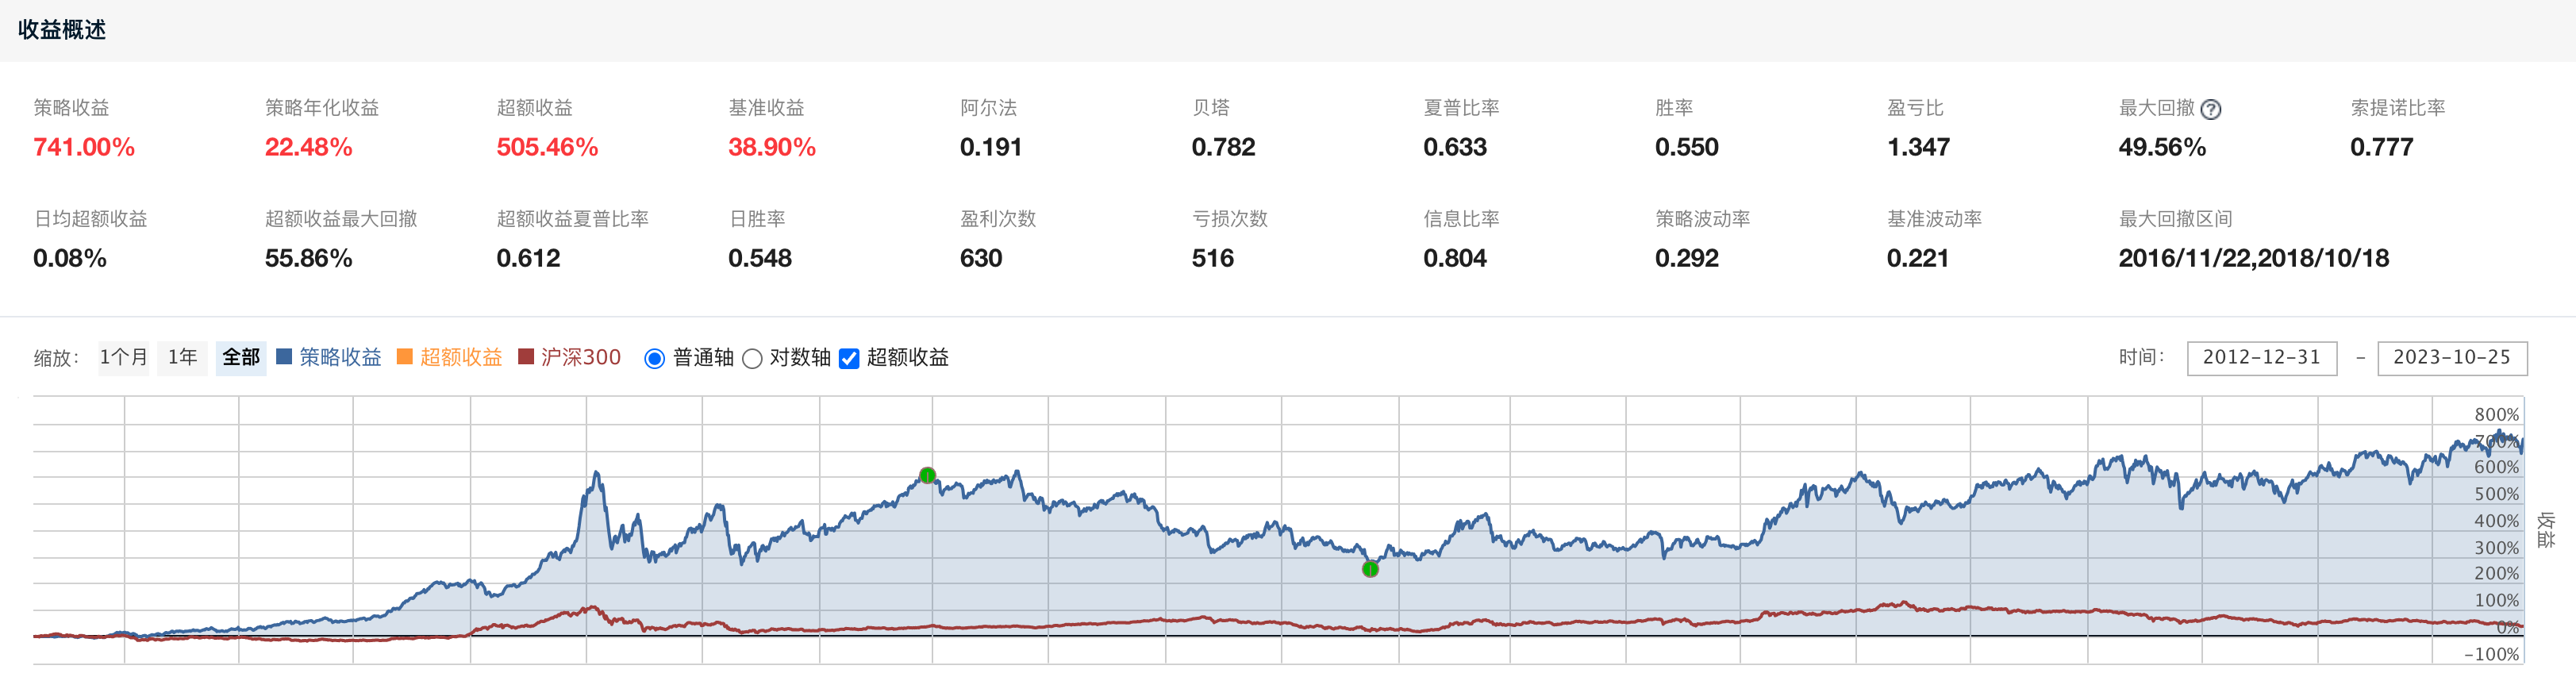
Task: Click the 亏损次数 value 516
Action: point(1213,258)
